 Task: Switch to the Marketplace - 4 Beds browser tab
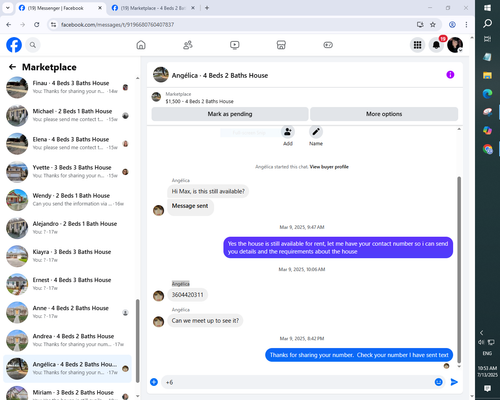pyautogui.click(x=153, y=8)
